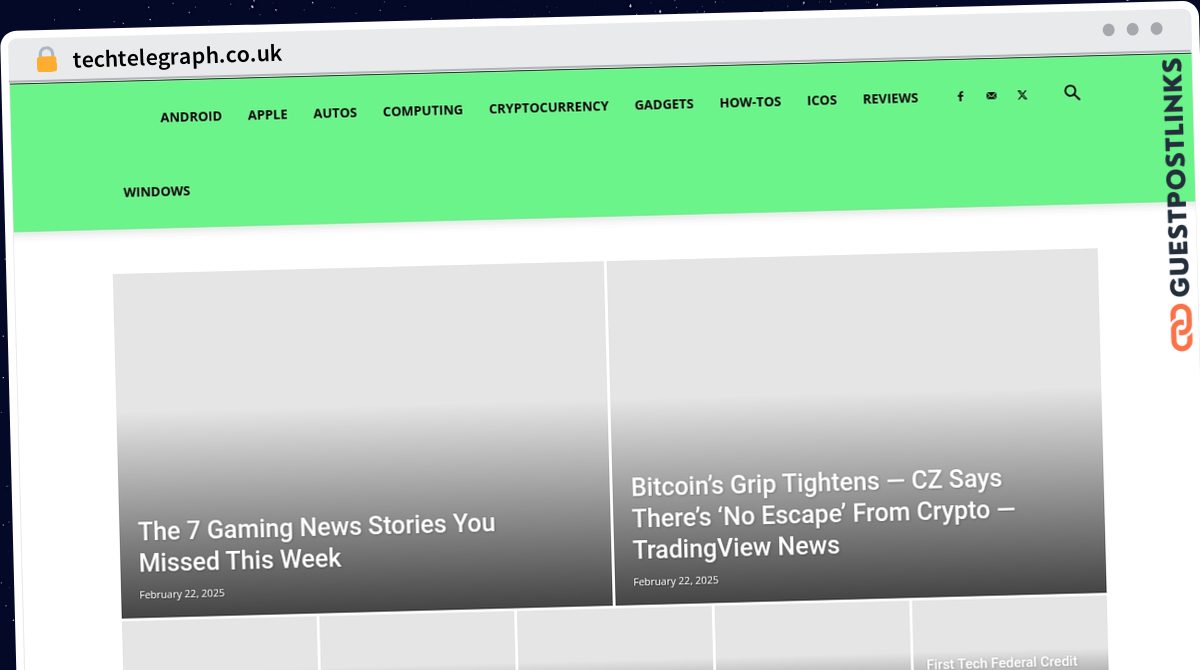Select the Computing menu item
1200x670 pixels.
pos(423,110)
